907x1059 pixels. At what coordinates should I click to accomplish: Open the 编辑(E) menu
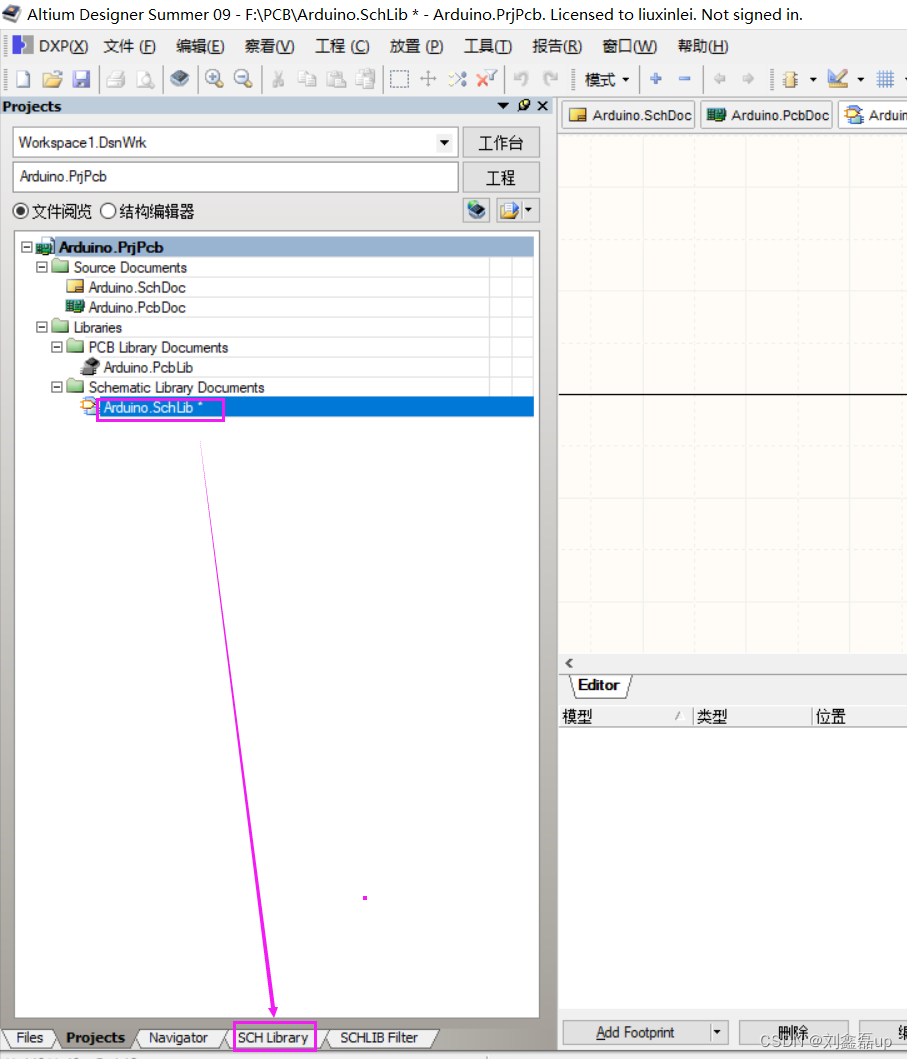200,46
